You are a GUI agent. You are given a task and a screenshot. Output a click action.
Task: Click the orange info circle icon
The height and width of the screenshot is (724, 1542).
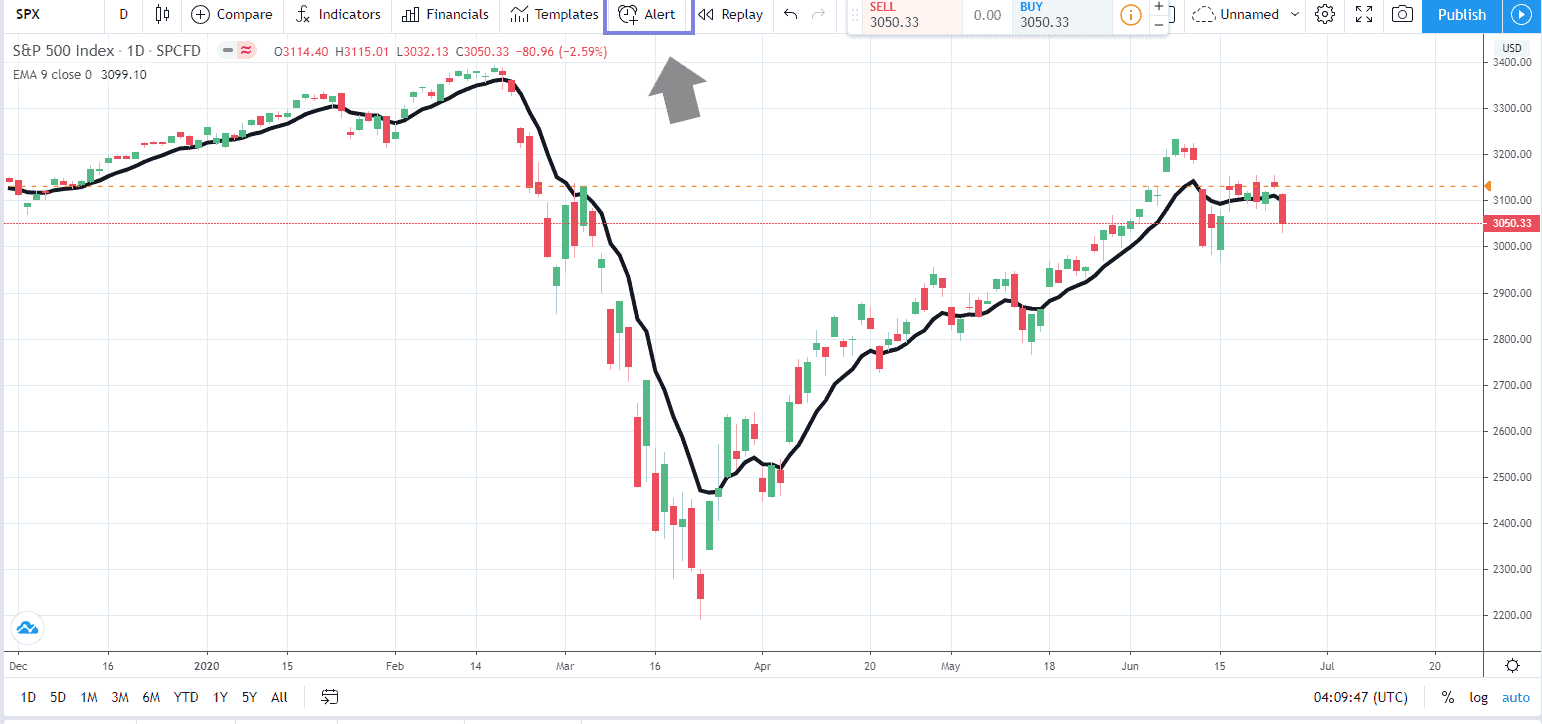tap(1130, 15)
